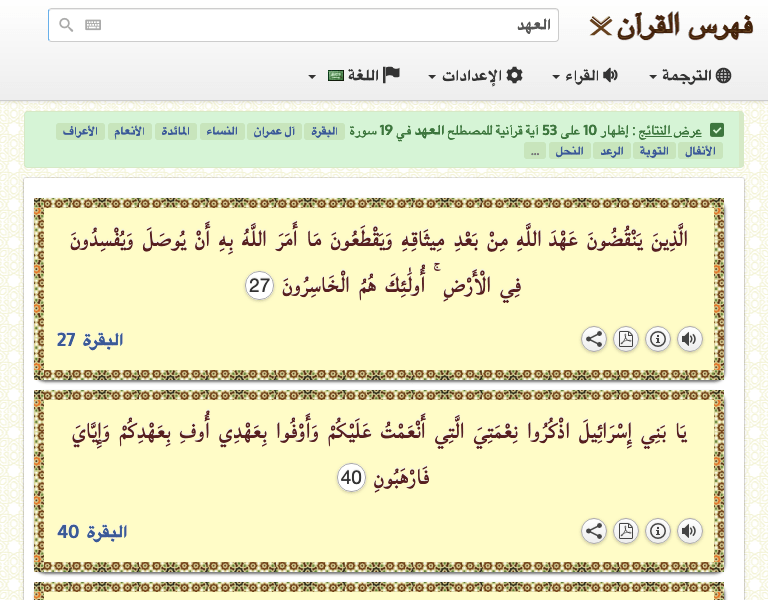Show more surahs with the ellipsis tag
Image resolution: width=768 pixels, height=600 pixels.
tap(535, 152)
